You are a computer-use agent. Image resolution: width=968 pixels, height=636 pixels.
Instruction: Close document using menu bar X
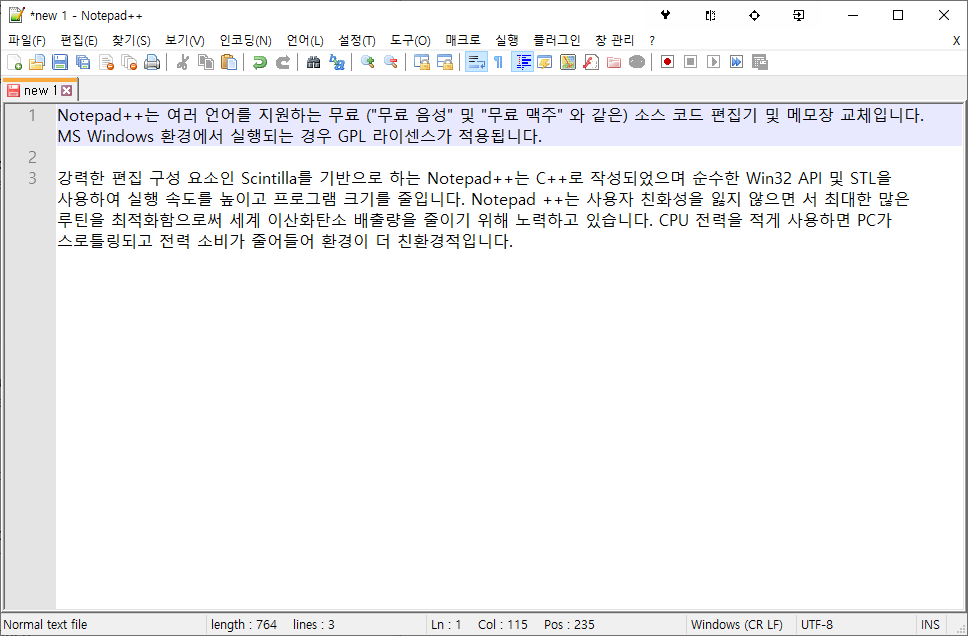956,41
